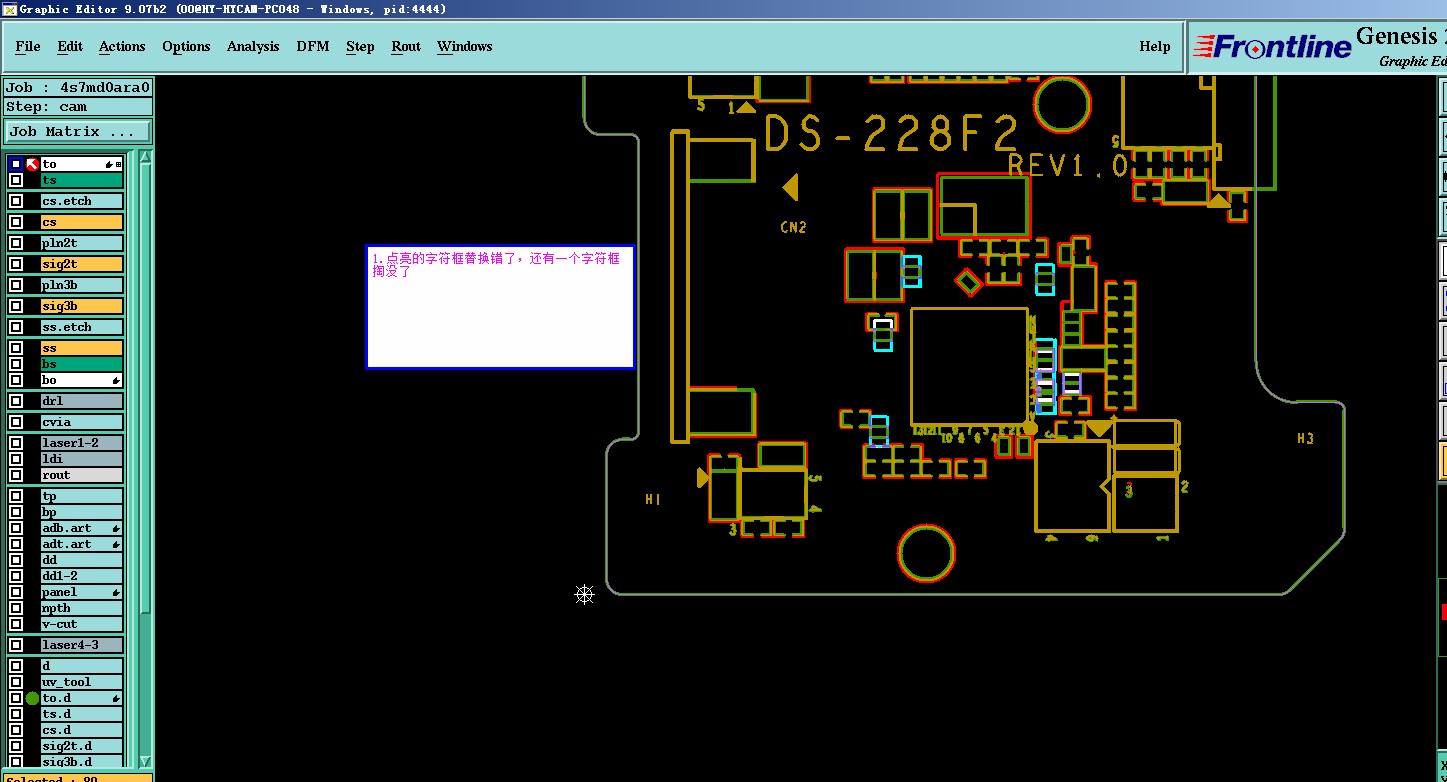This screenshot has width=1447, height=782.
Task: Select the 'sig3b' layer name
Action: [82, 306]
